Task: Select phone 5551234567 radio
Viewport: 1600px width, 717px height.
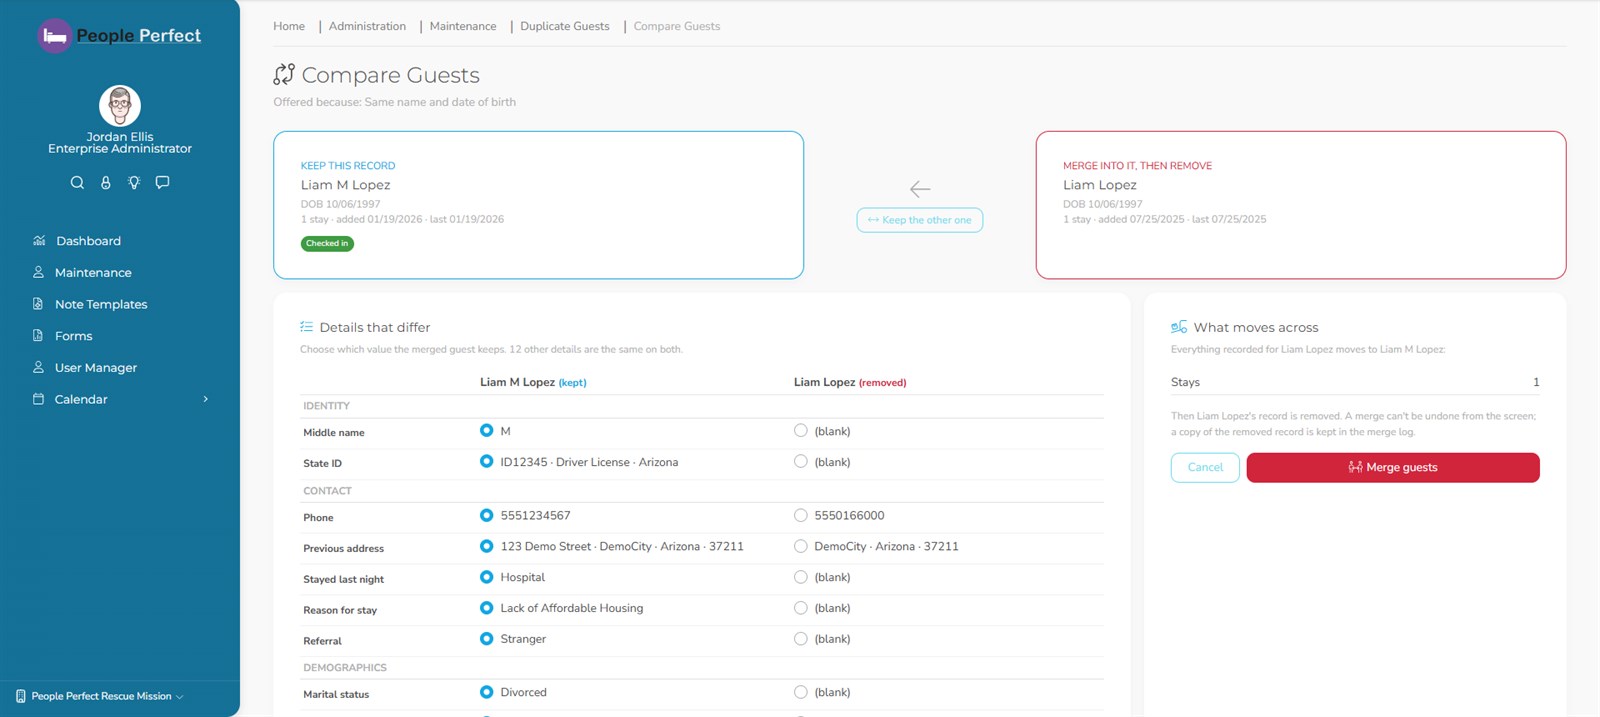Action: pos(487,516)
